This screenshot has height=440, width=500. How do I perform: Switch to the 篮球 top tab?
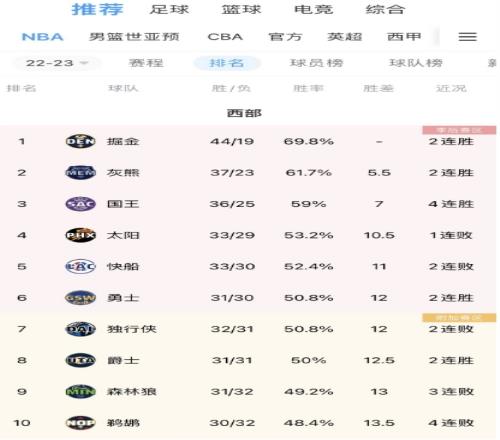pyautogui.click(x=241, y=9)
